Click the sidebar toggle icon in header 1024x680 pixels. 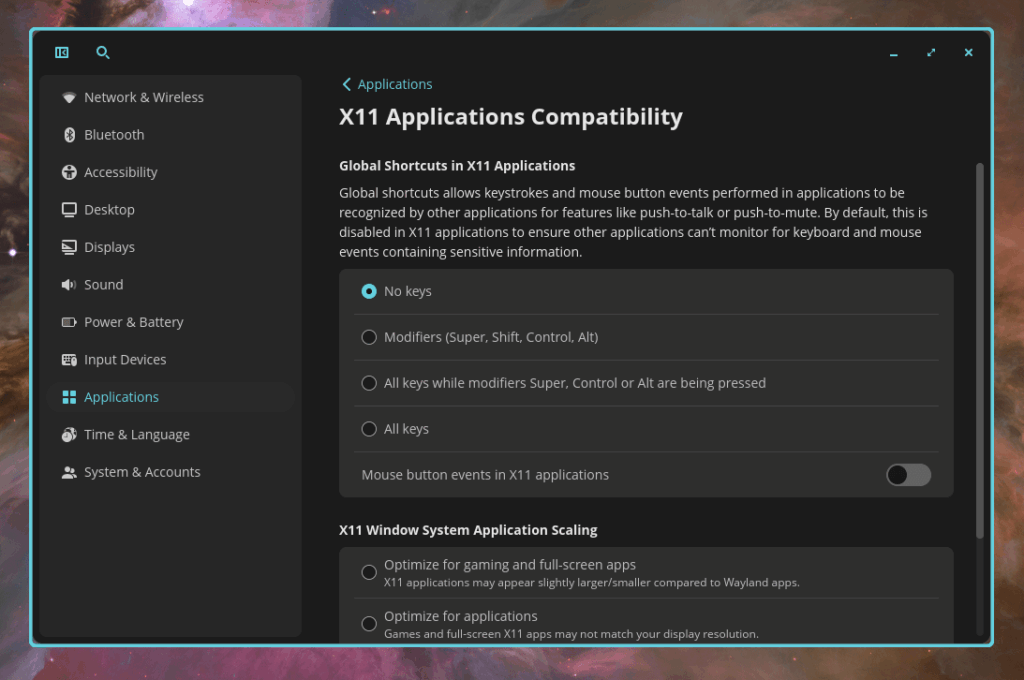coord(62,53)
